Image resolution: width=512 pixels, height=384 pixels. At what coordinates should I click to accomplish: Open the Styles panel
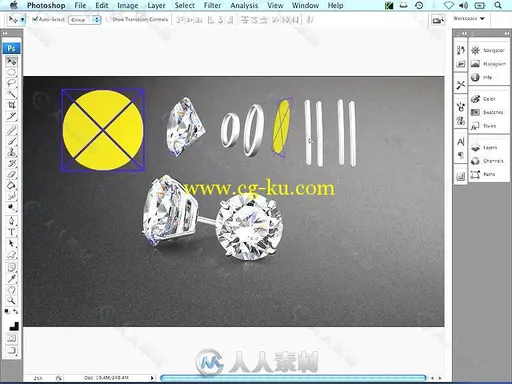[483, 126]
